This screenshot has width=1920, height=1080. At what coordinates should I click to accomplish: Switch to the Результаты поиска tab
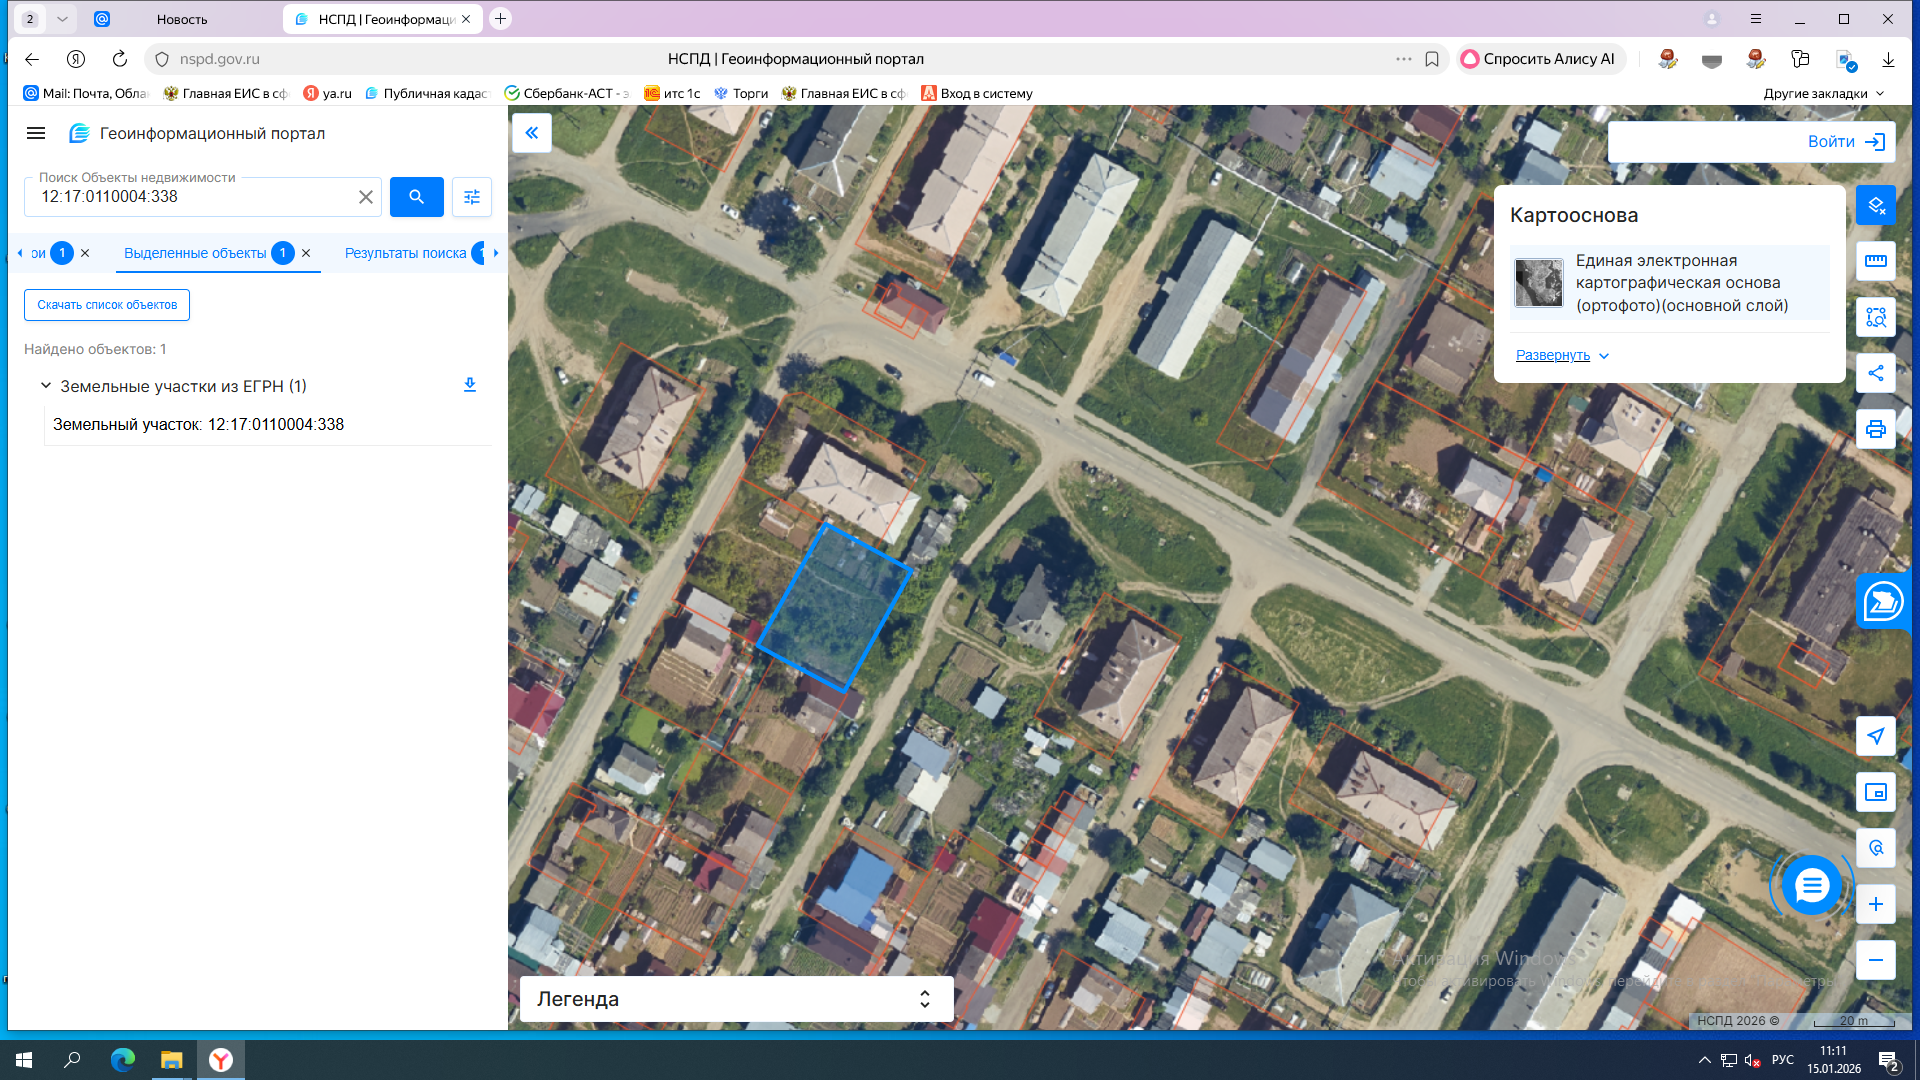click(x=405, y=253)
